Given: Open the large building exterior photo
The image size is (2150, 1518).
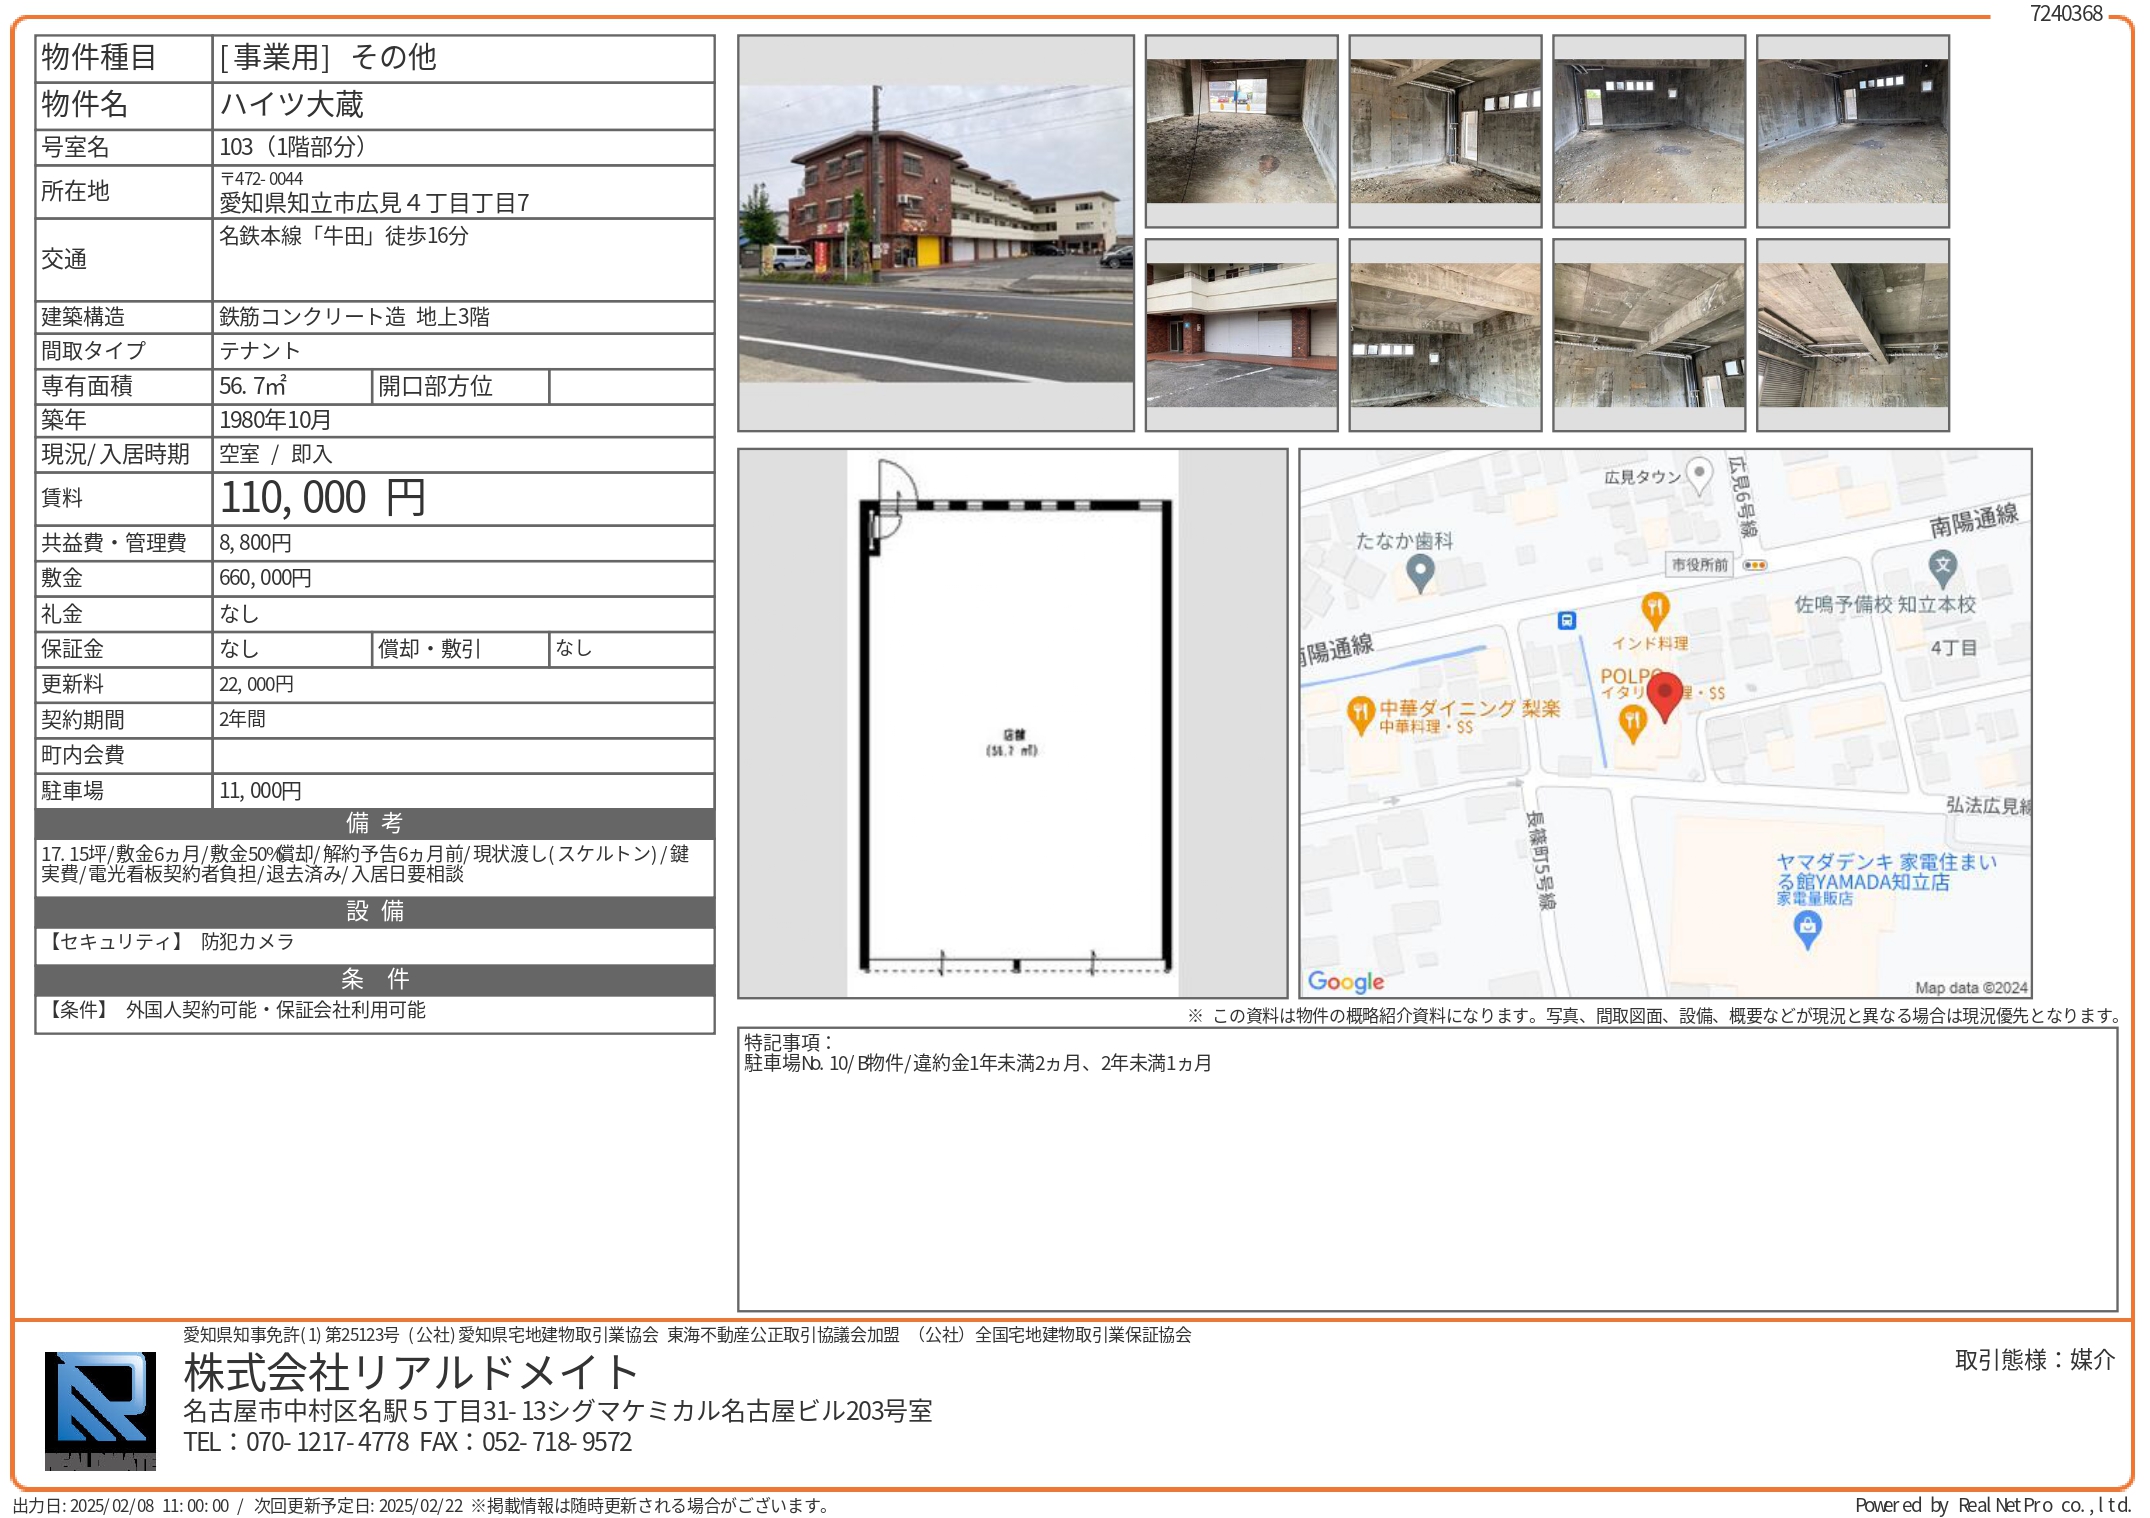Looking at the screenshot, I should (936, 233).
